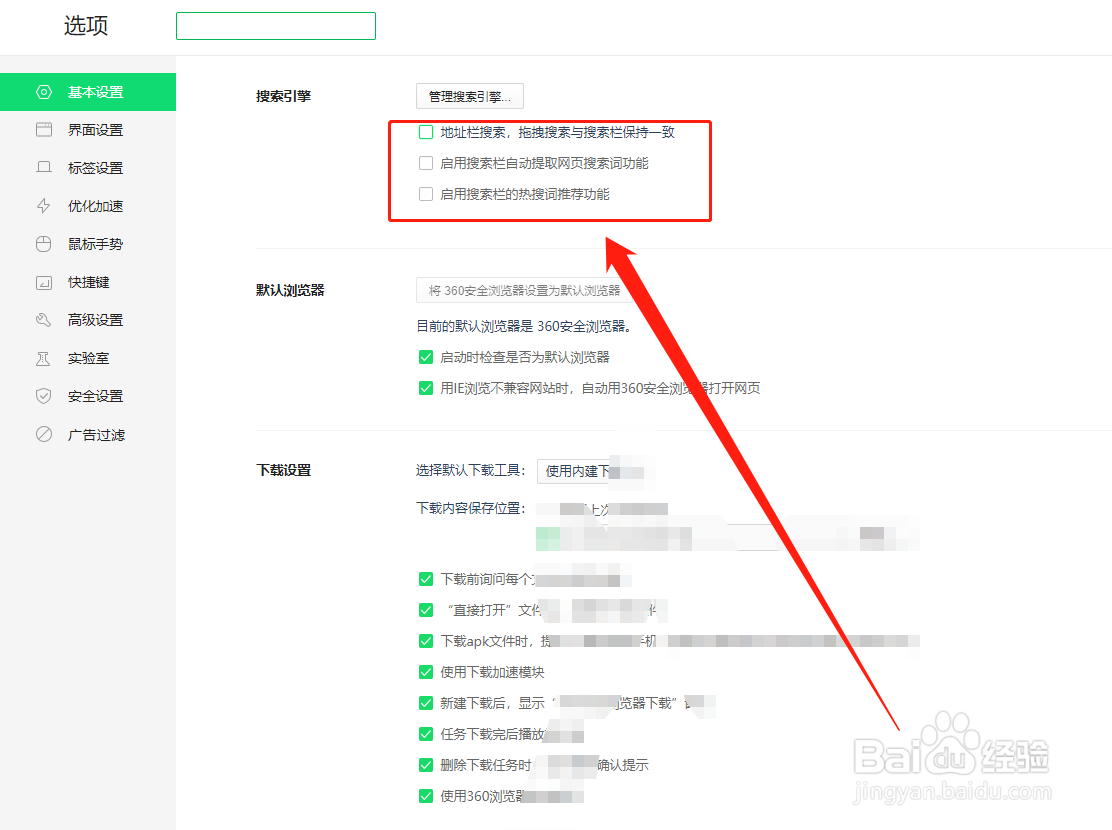This screenshot has width=1112, height=830.
Task: Open 快捷键 settings section
Action: coord(88,282)
